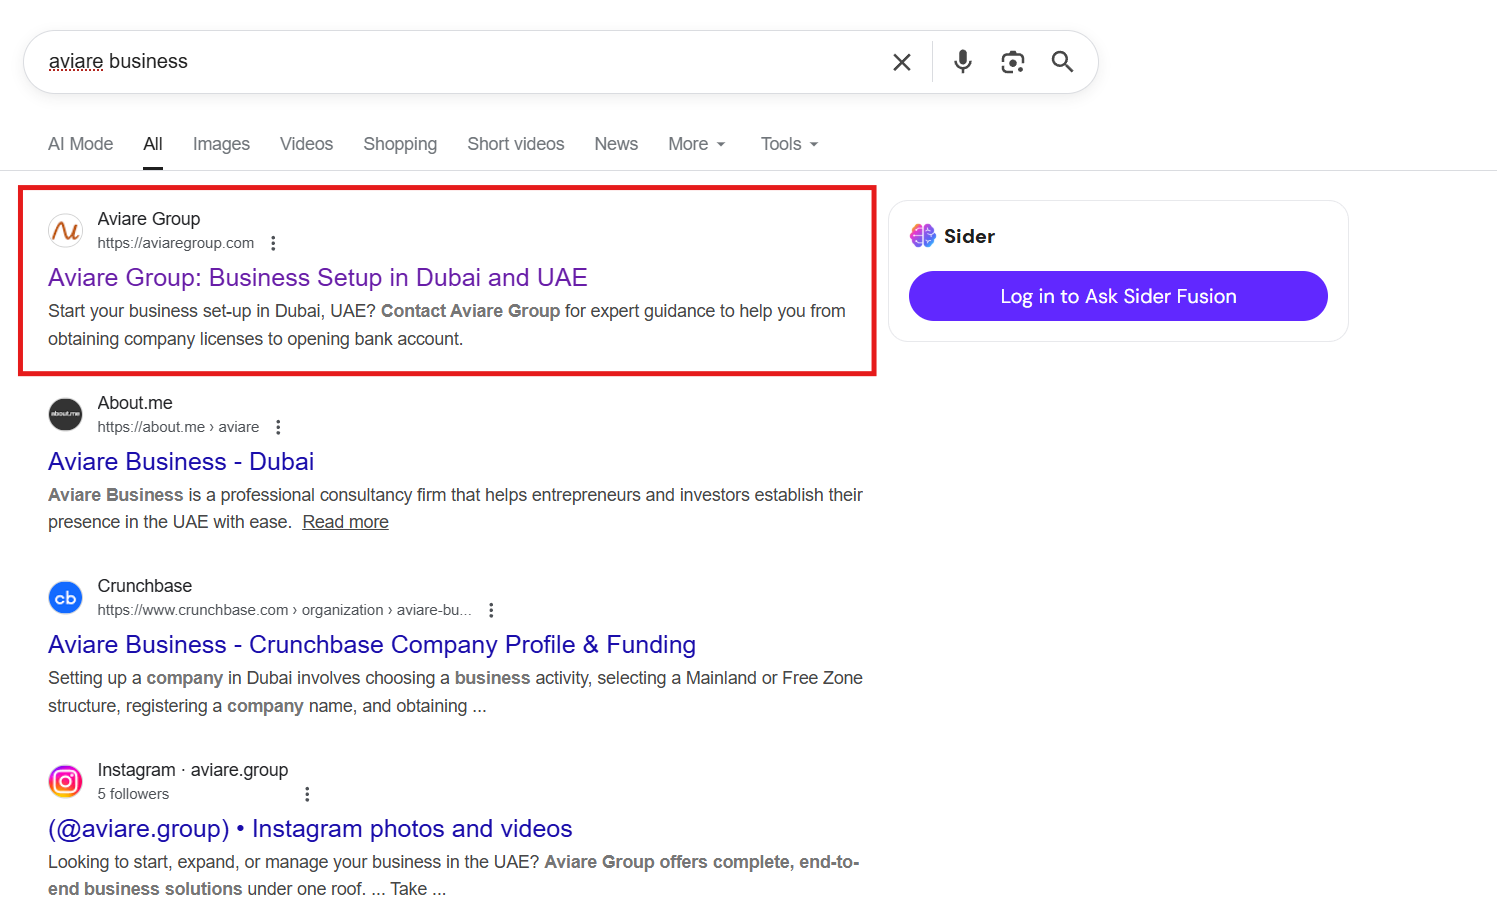The height and width of the screenshot is (918, 1497).
Task: Open three-dot menu next to aviaregroup.com
Action: click(x=273, y=243)
